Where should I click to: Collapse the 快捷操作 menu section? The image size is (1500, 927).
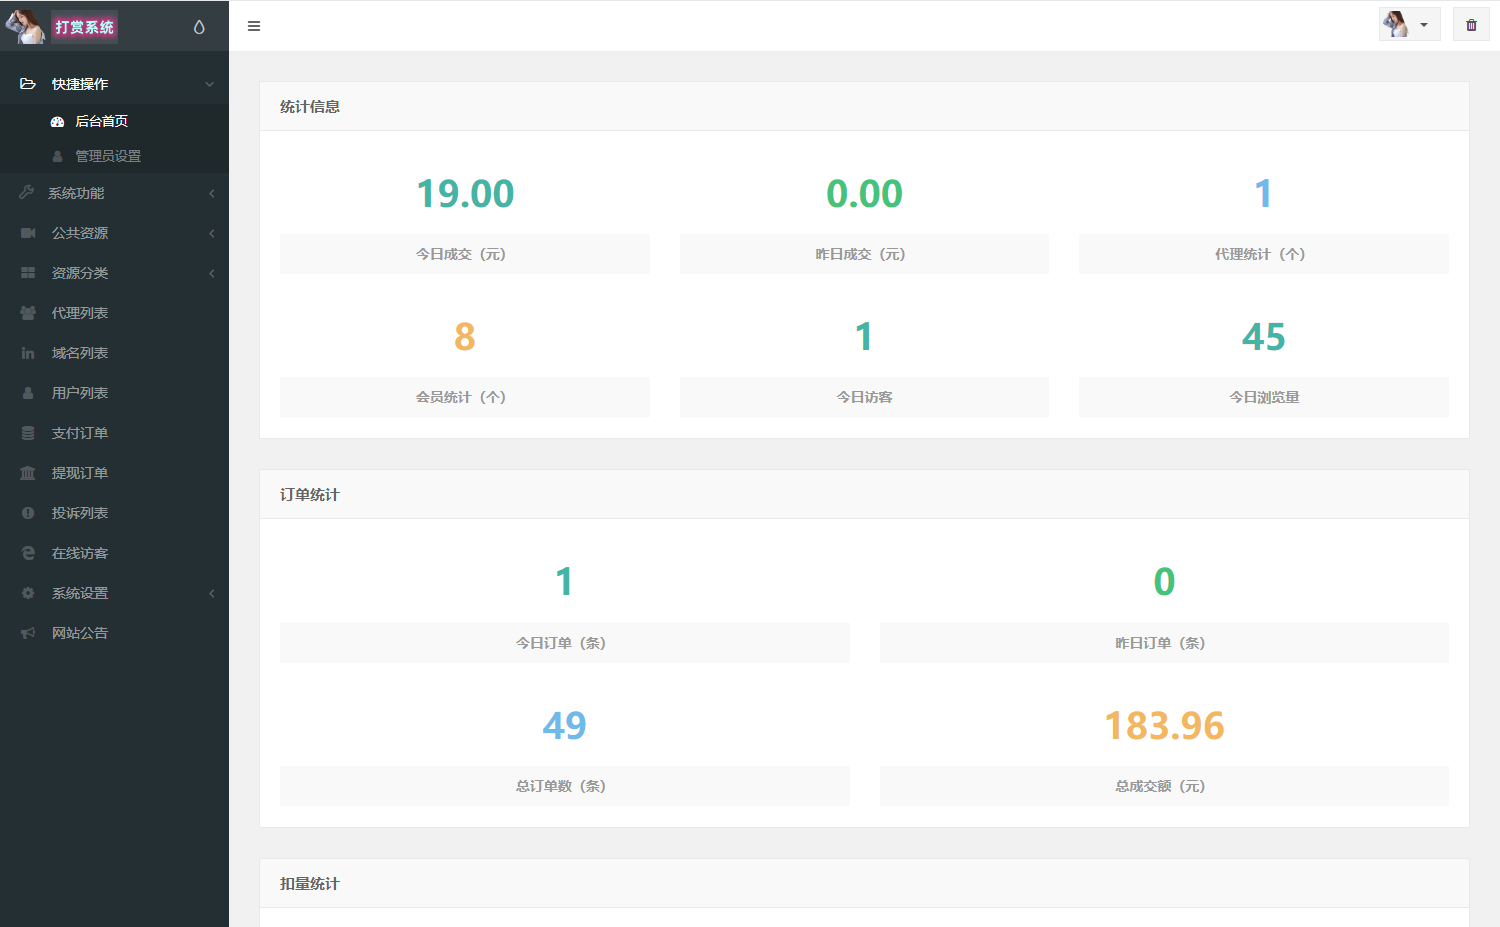[114, 84]
